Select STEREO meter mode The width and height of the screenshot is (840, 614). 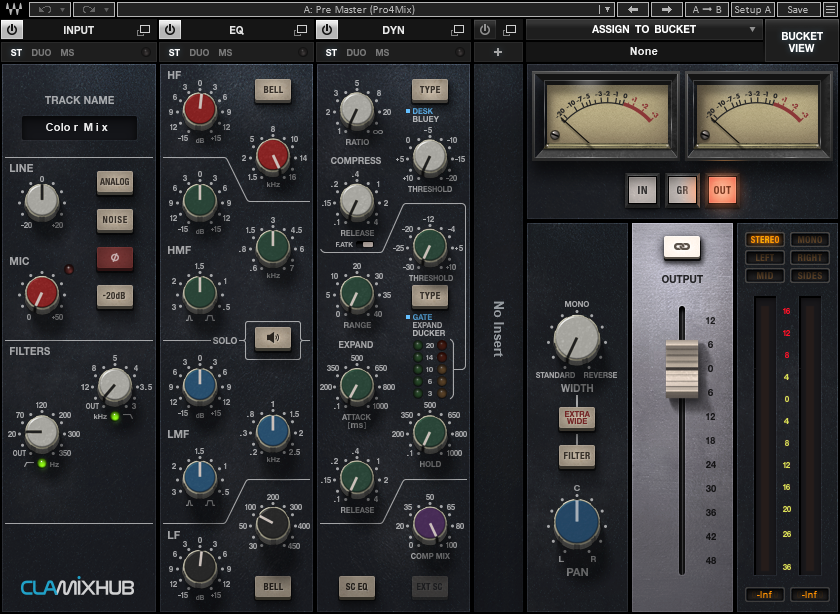(764, 239)
